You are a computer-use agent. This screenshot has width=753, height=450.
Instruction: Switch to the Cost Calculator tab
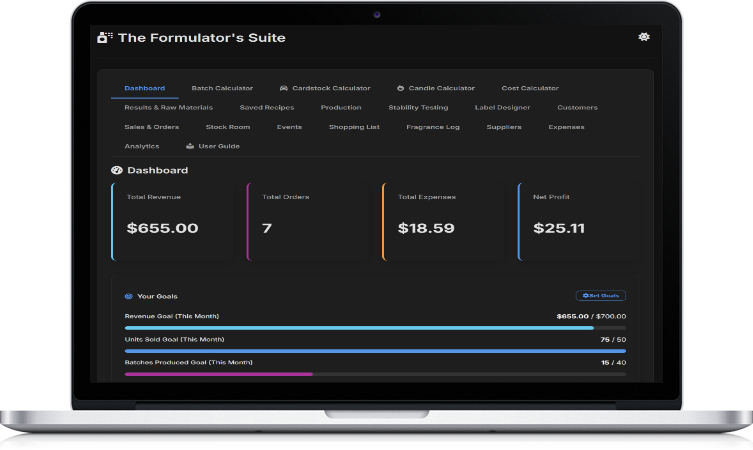[x=530, y=88]
